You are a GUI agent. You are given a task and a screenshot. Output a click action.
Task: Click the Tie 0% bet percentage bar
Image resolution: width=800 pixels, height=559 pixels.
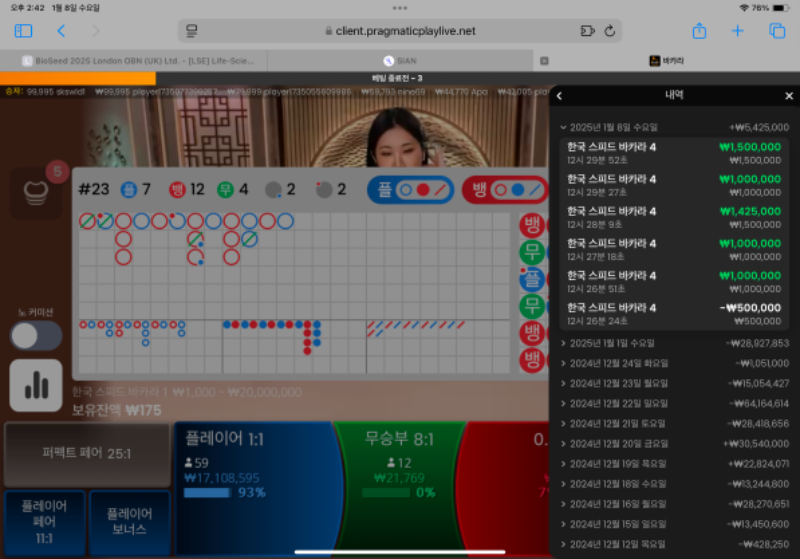tap(386, 493)
